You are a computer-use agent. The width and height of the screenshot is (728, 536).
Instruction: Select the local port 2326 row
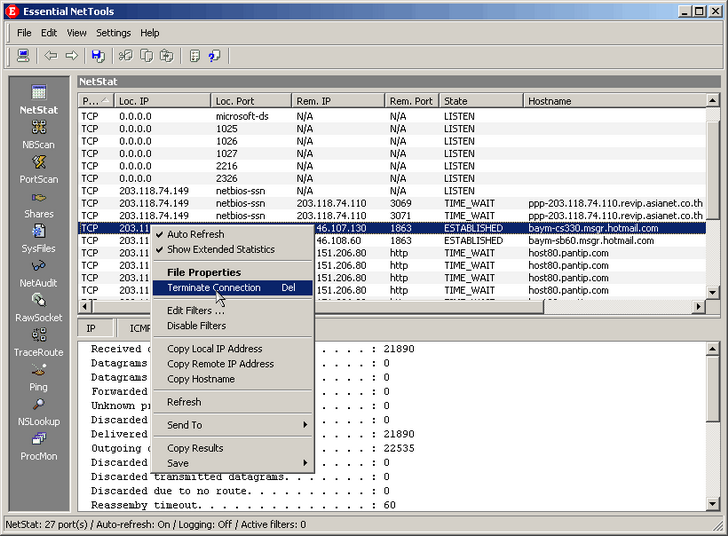392,178
